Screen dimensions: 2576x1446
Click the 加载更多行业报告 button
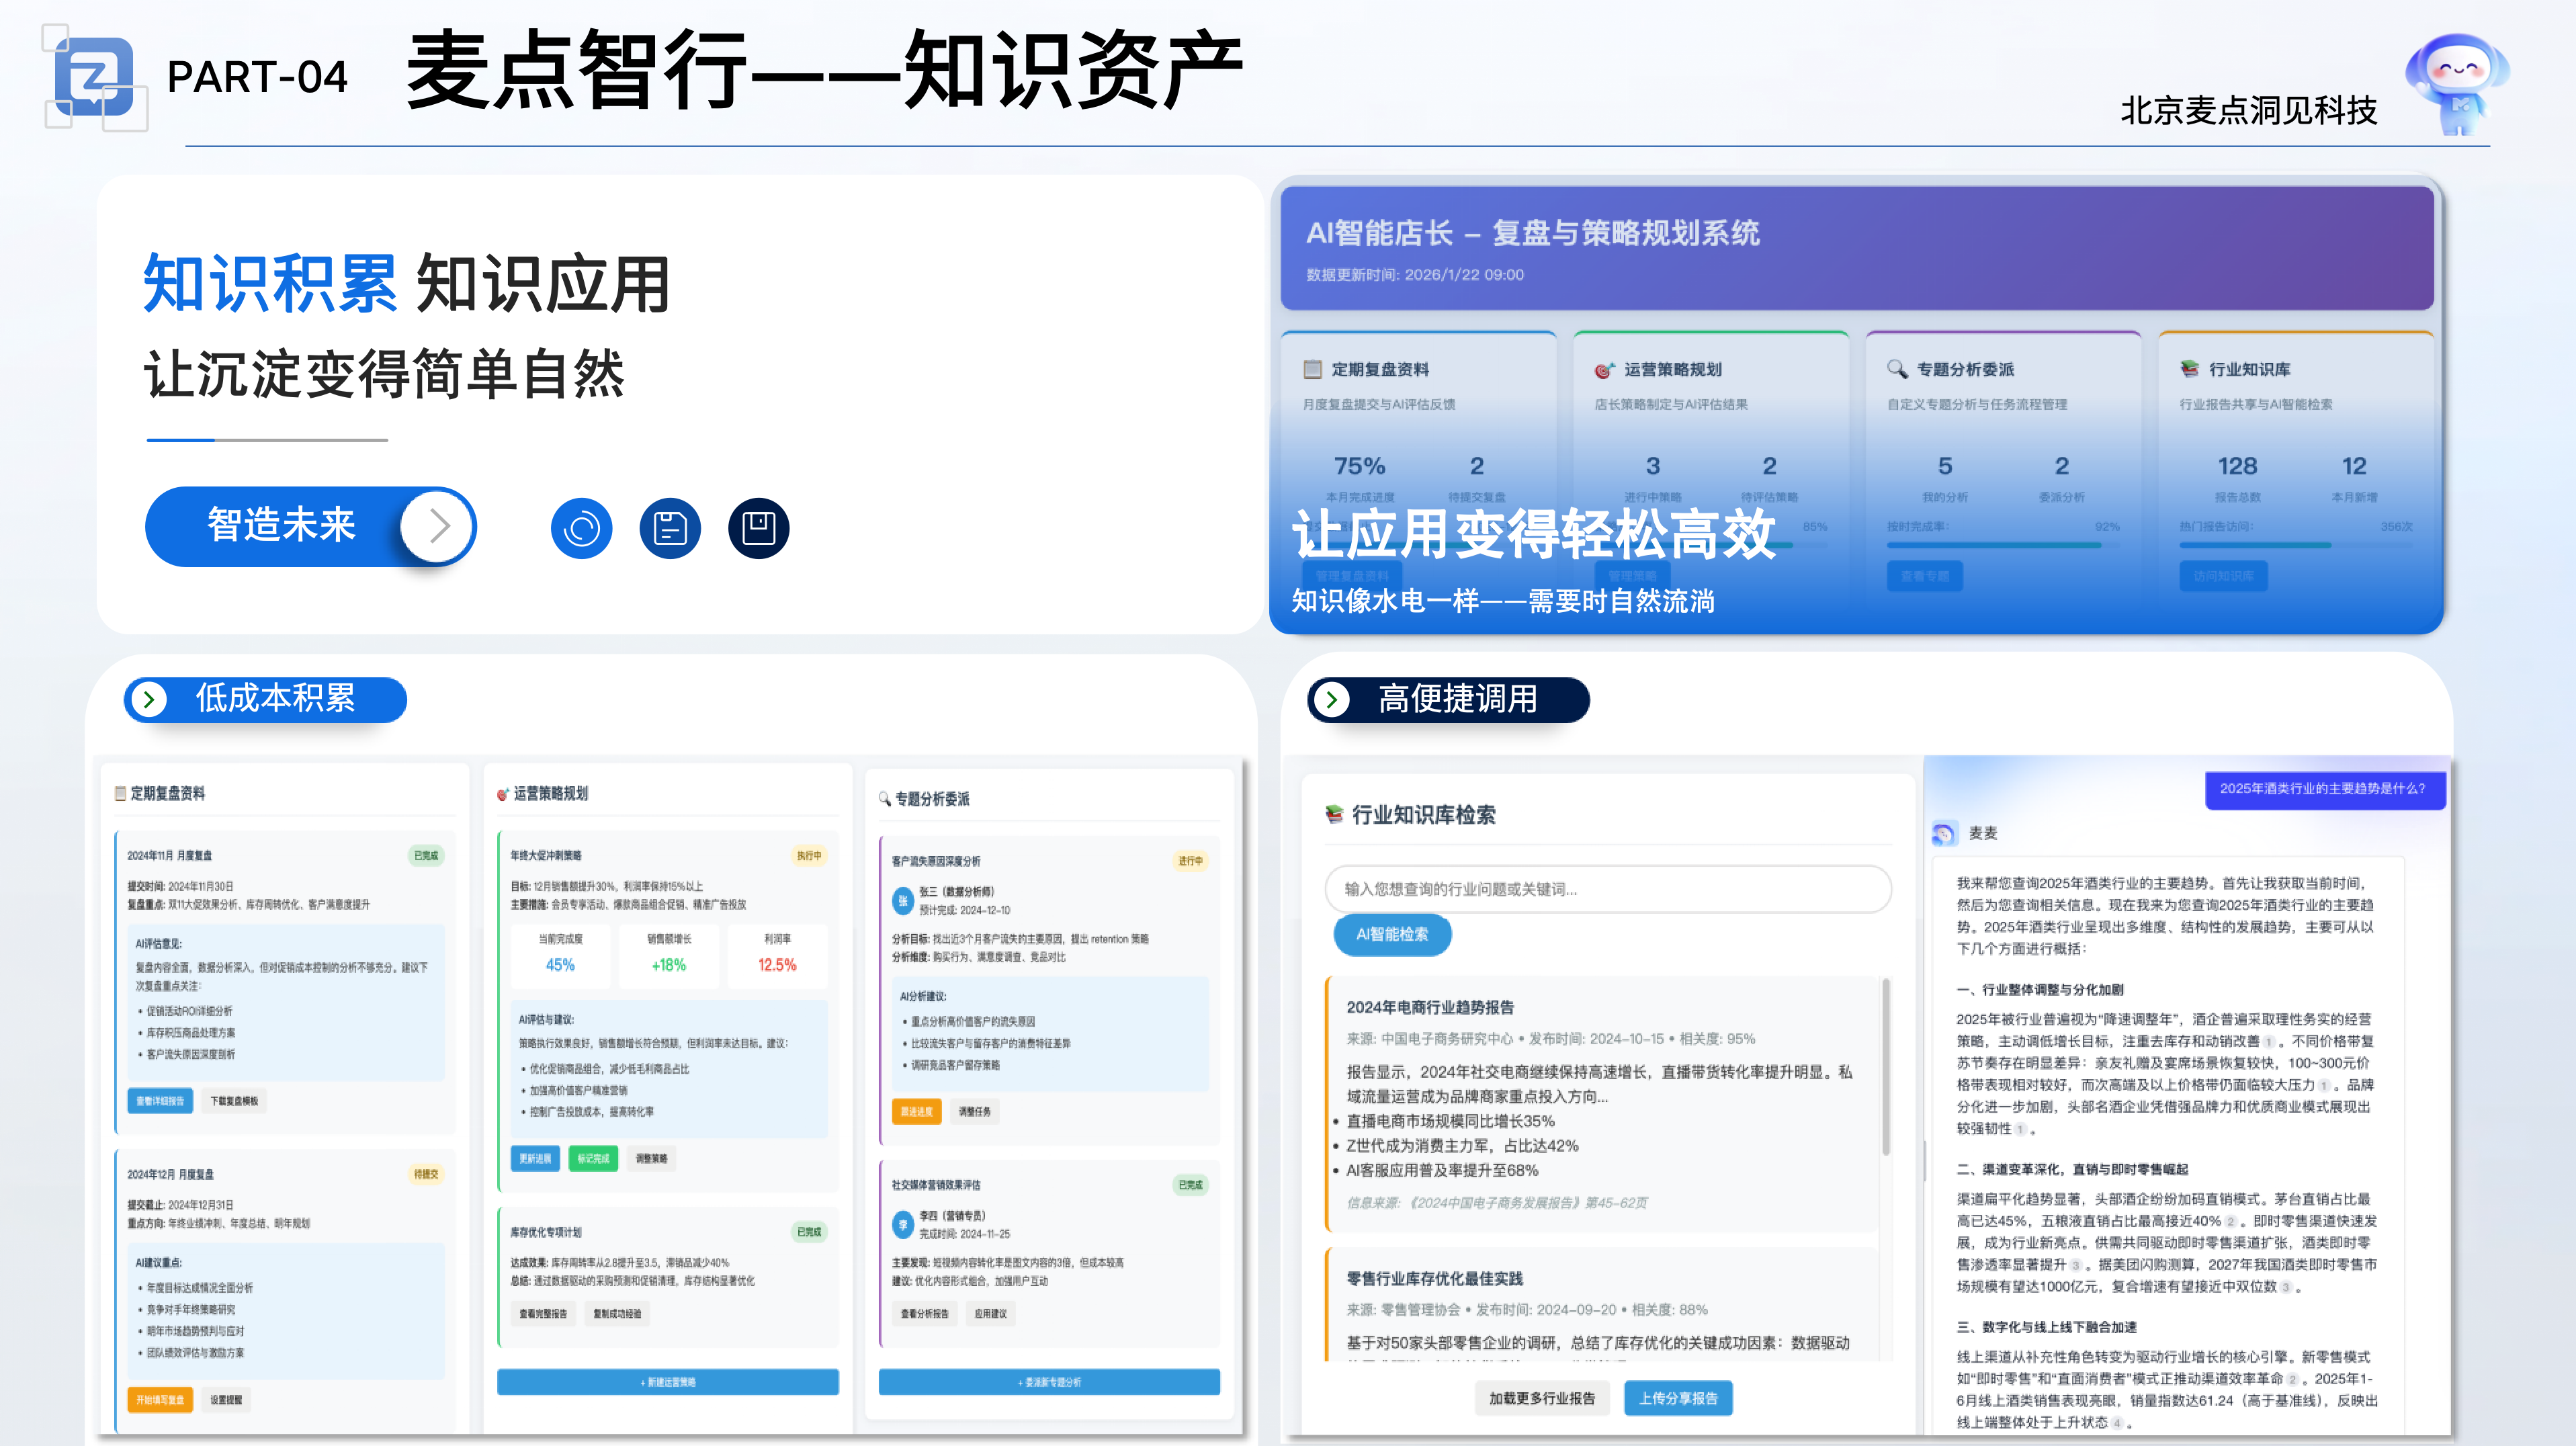click(x=1542, y=1398)
